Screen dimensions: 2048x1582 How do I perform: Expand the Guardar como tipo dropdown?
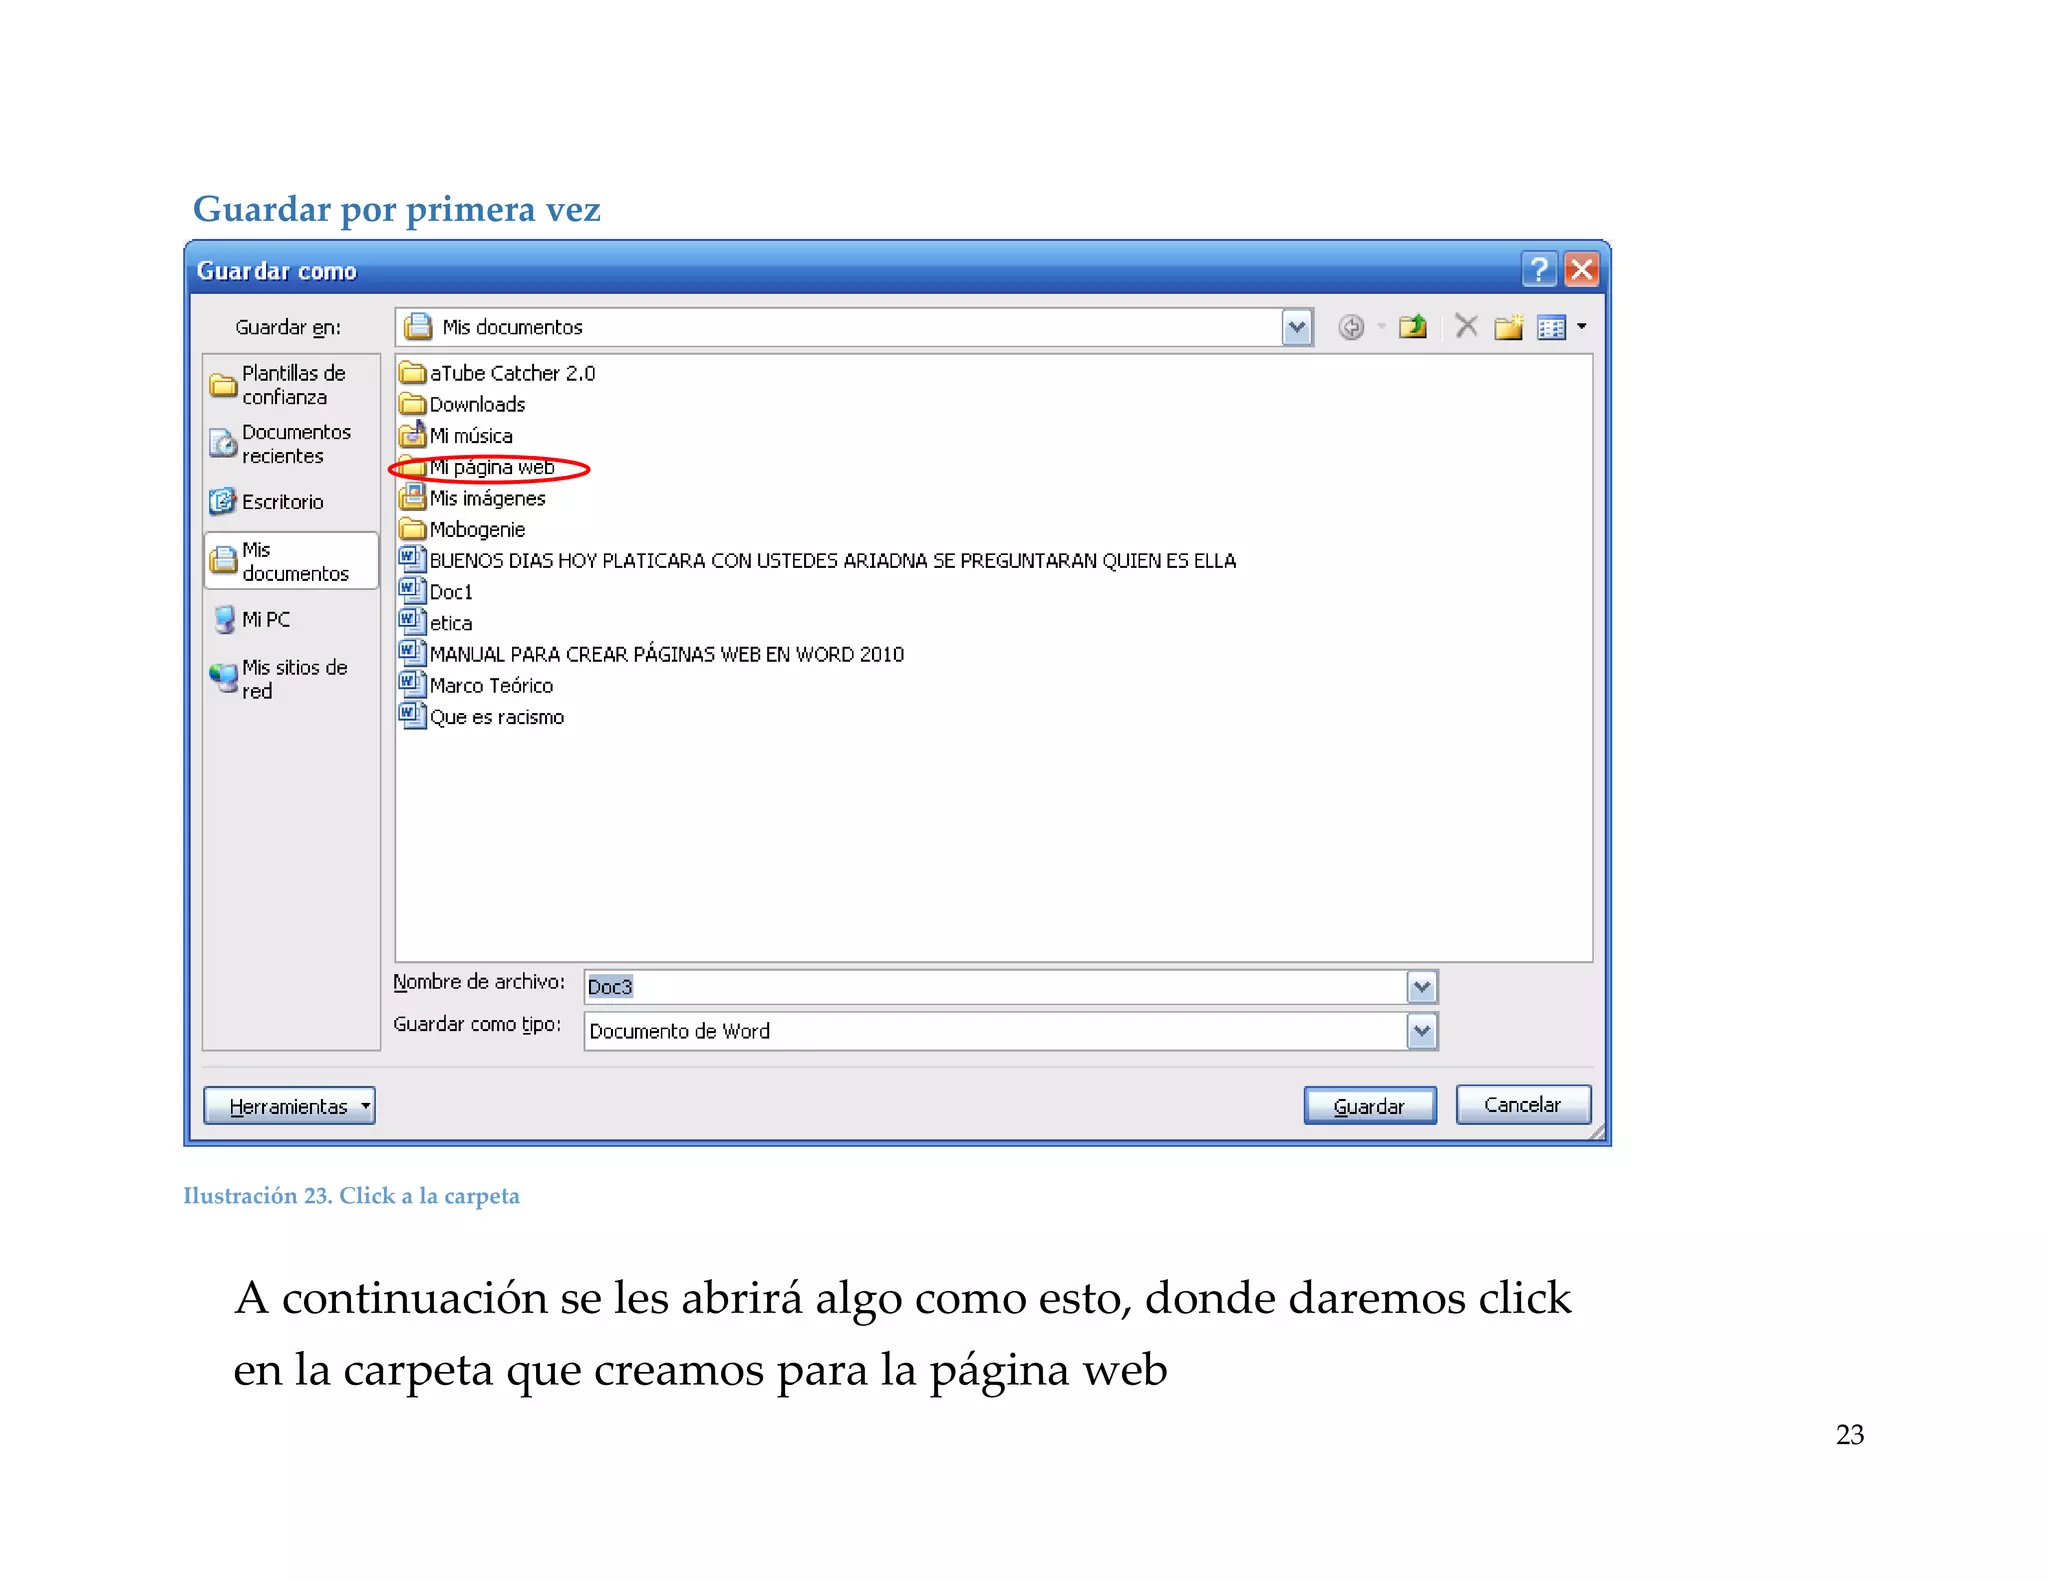pos(1421,1031)
